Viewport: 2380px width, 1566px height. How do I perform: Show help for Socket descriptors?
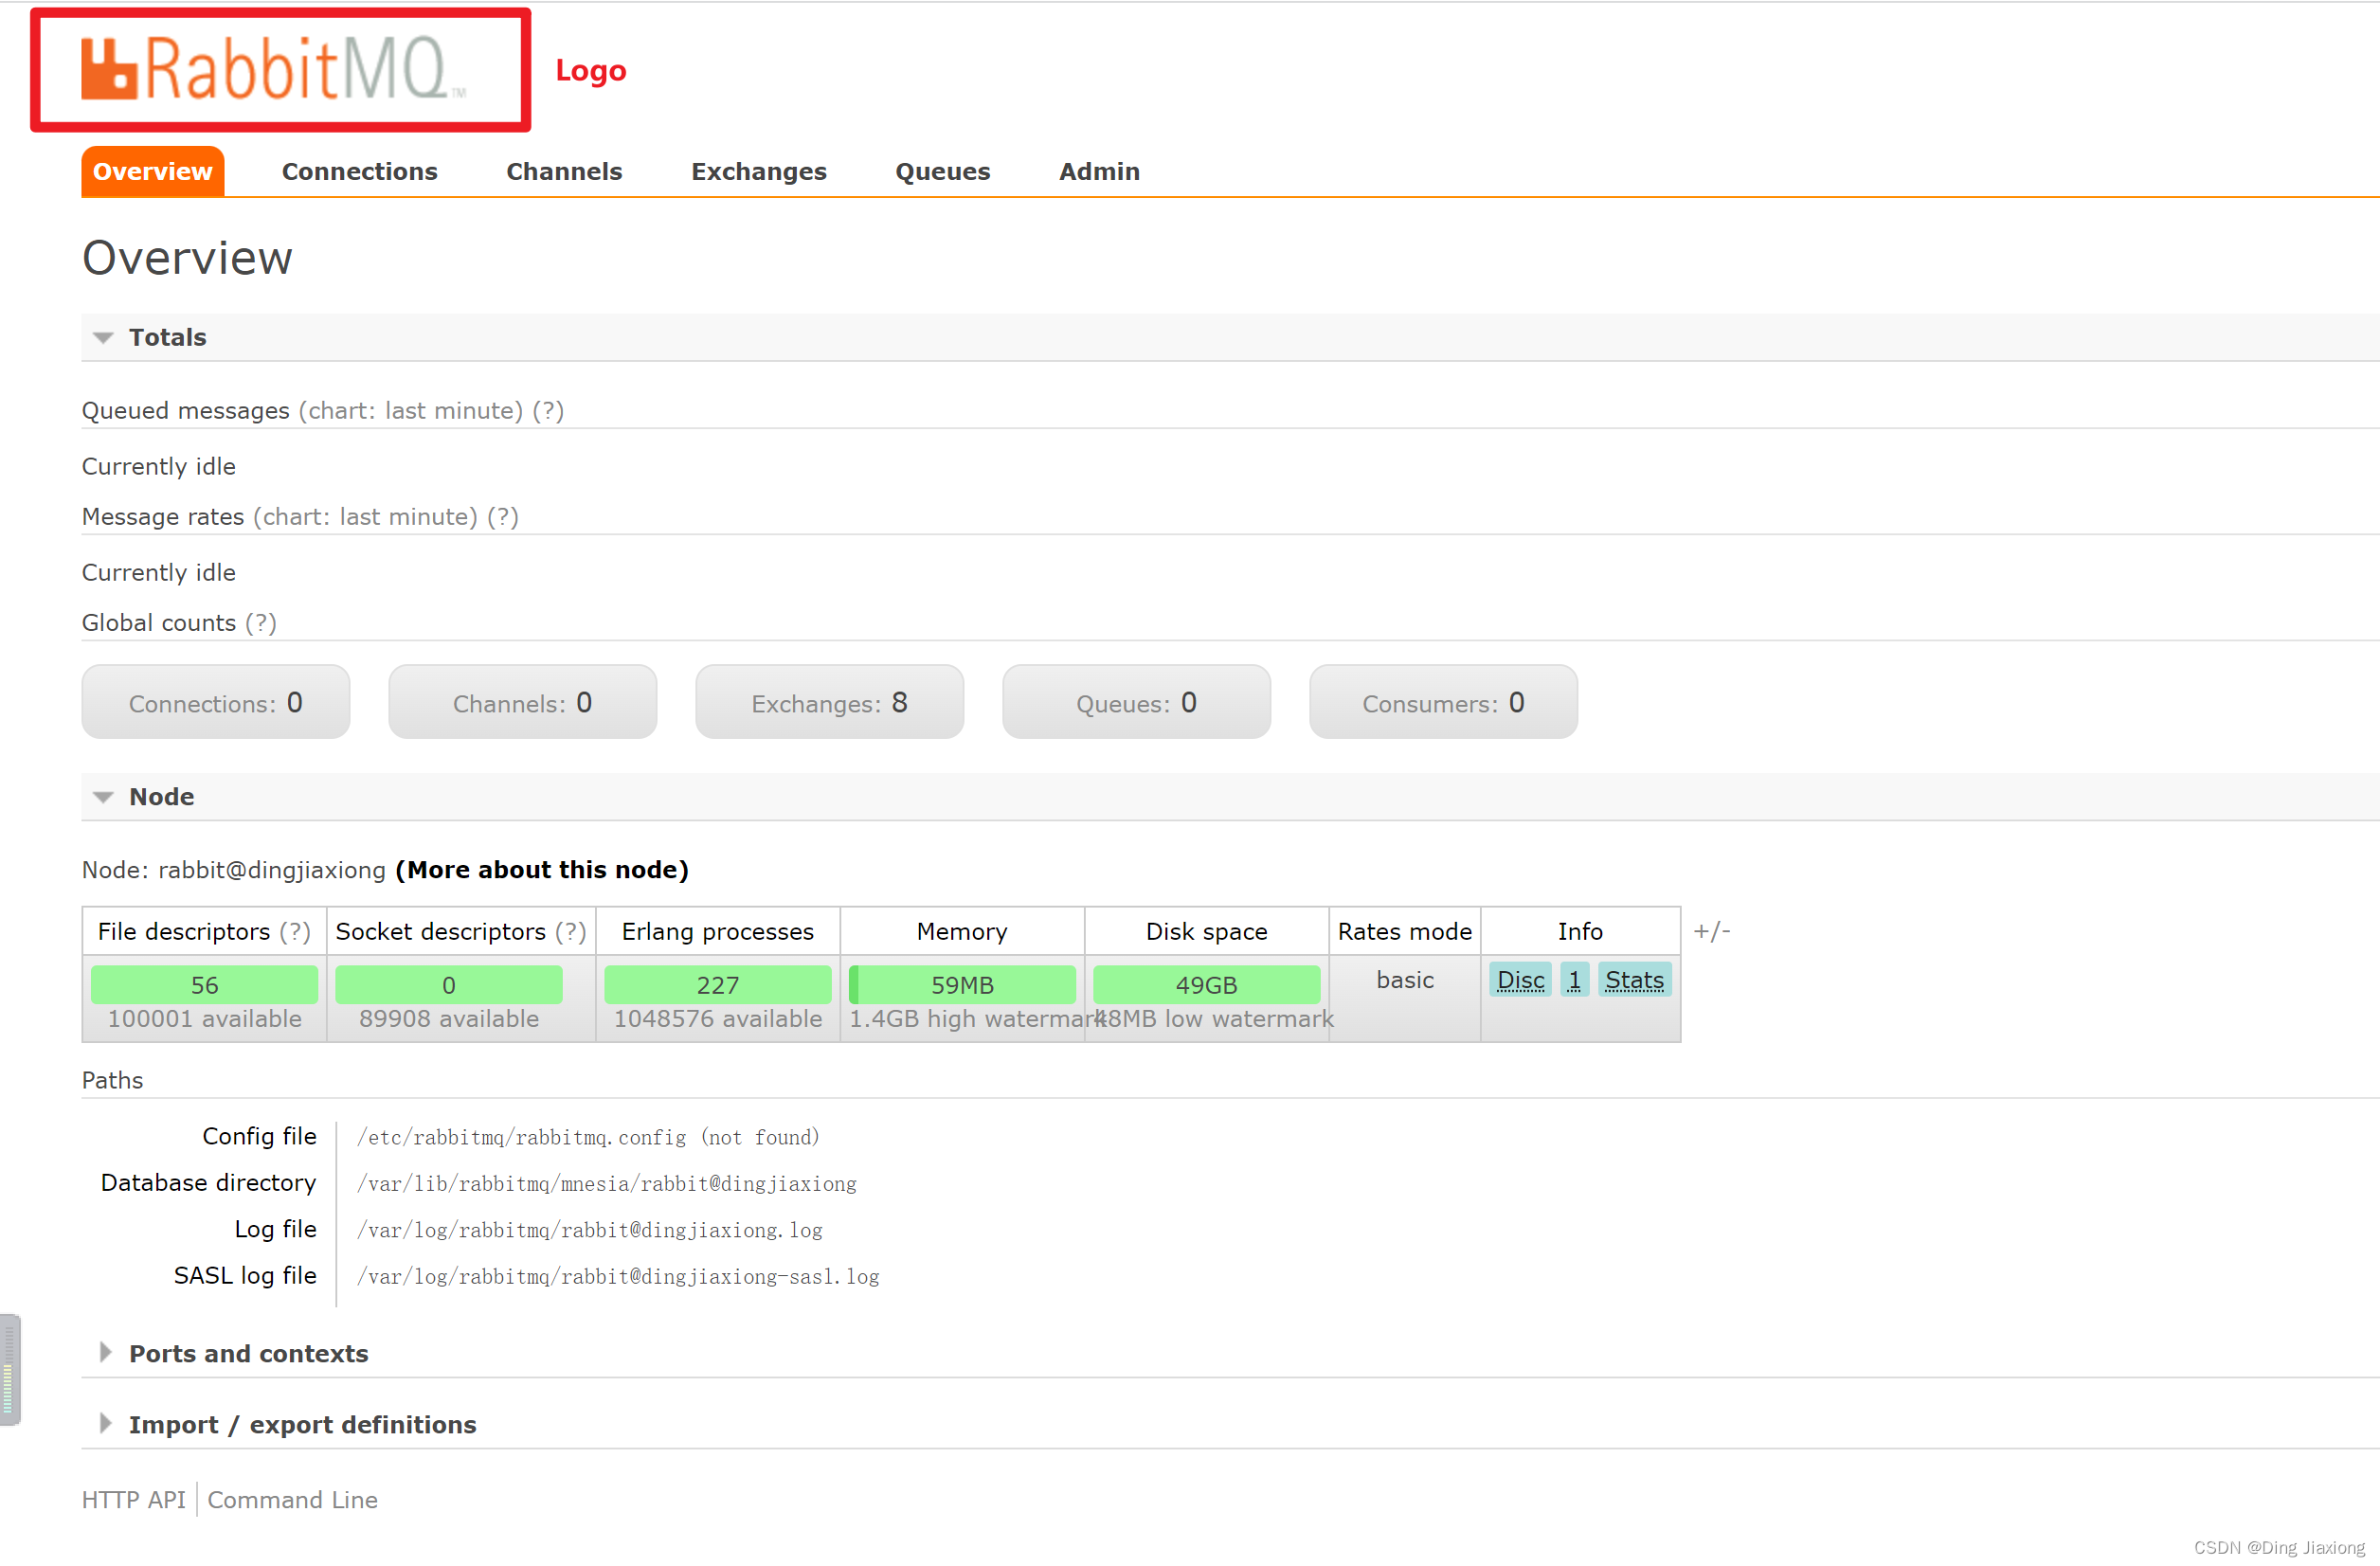[571, 932]
